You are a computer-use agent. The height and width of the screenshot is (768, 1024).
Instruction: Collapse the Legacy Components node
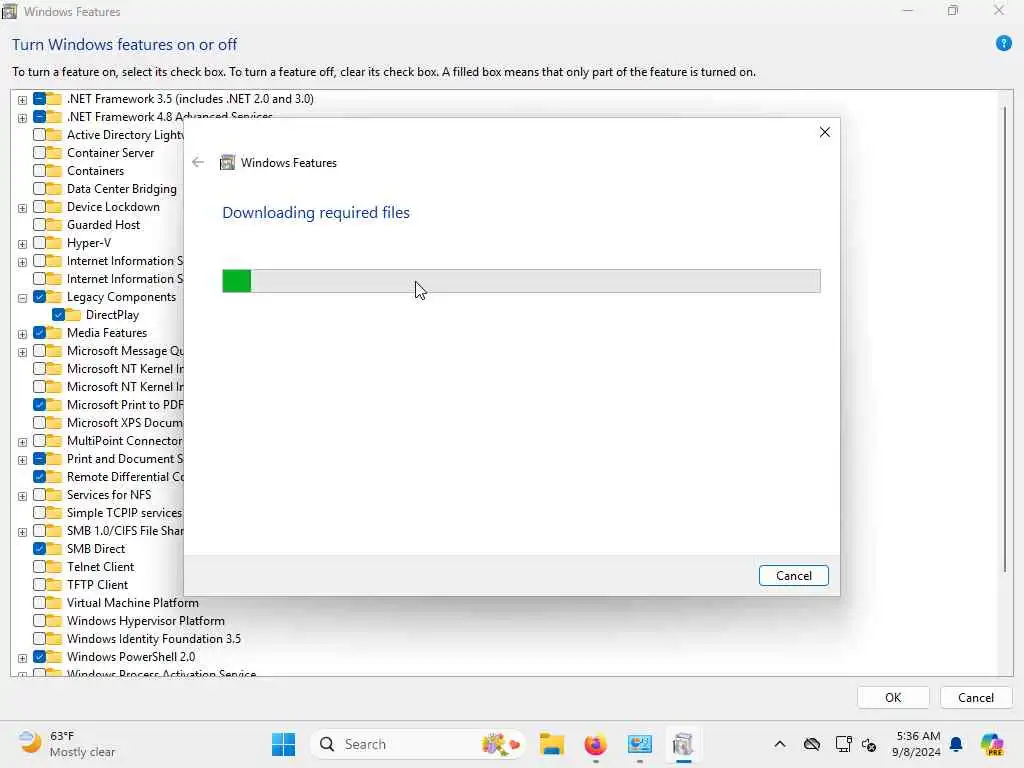point(22,298)
